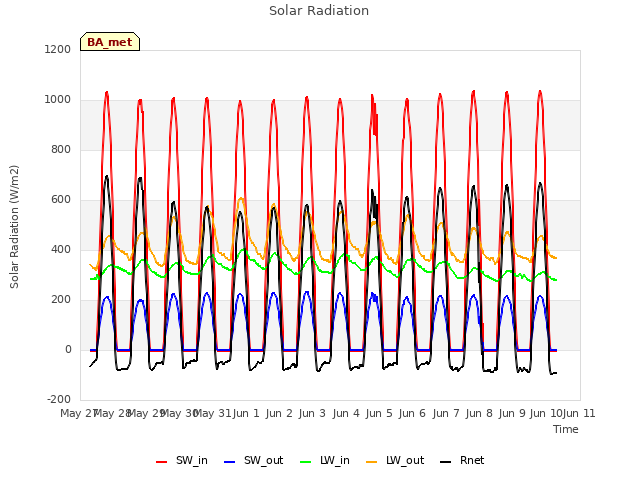
Task: Click the 1000 y-axis tick label
Action: tap(58, 100)
